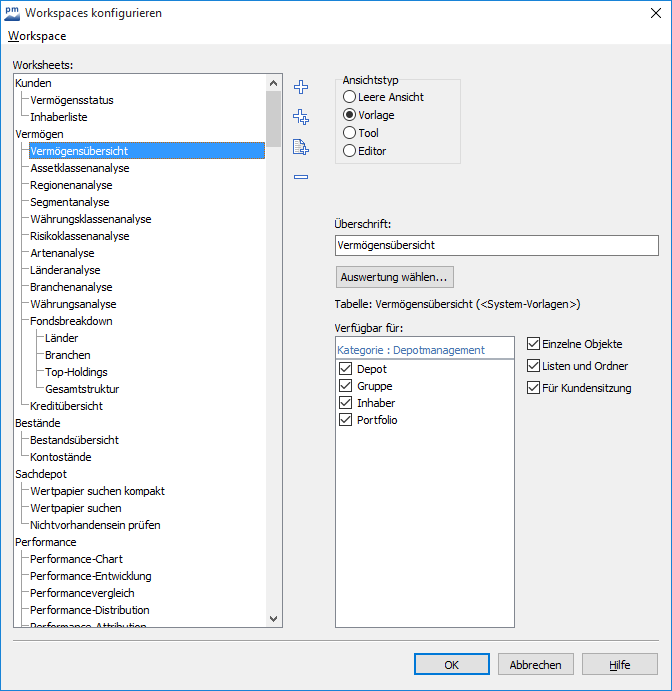Disable the Für Kundensitzung checkbox
The height and width of the screenshot is (691, 672).
pyautogui.click(x=533, y=388)
